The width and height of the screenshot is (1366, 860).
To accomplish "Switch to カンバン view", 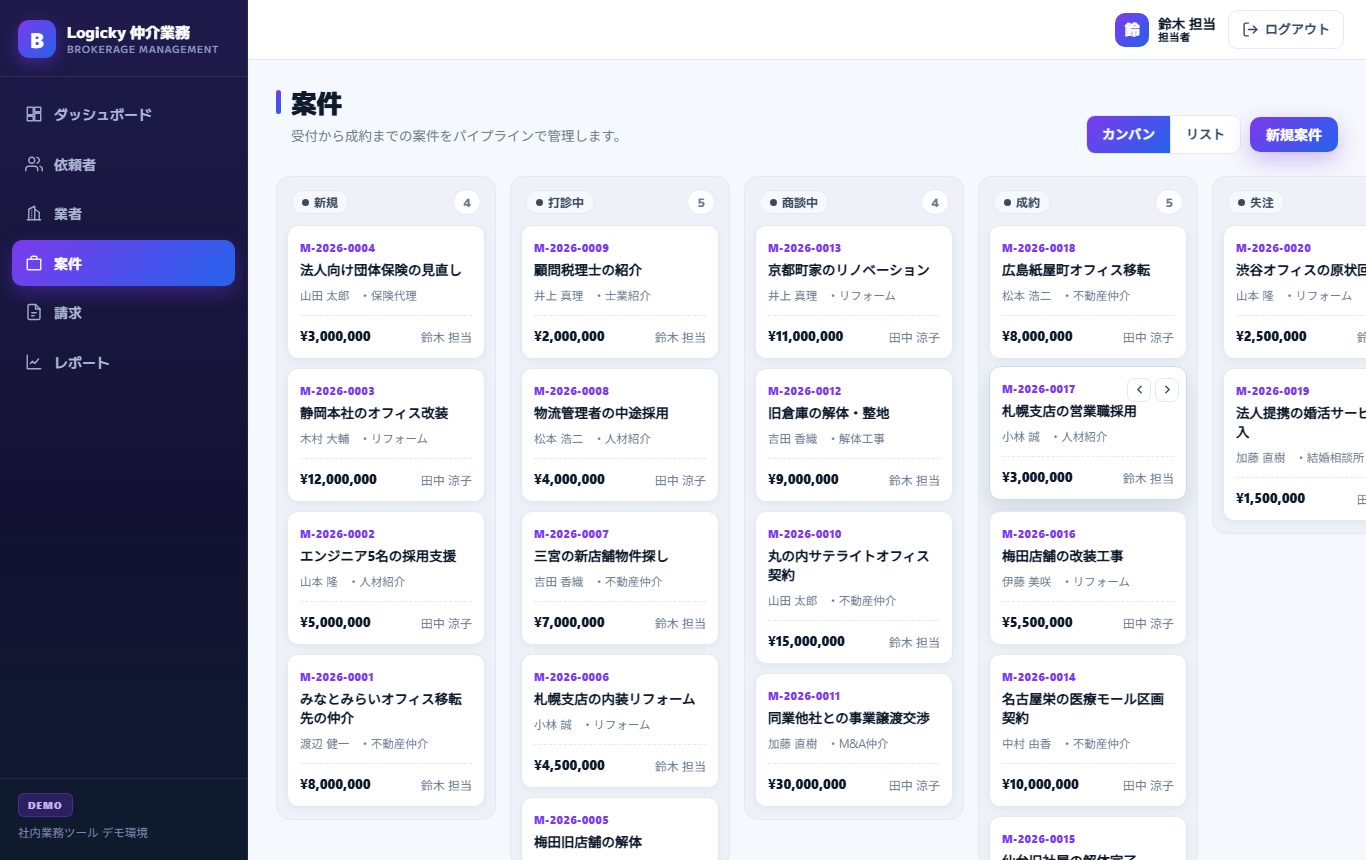I will [x=1128, y=134].
